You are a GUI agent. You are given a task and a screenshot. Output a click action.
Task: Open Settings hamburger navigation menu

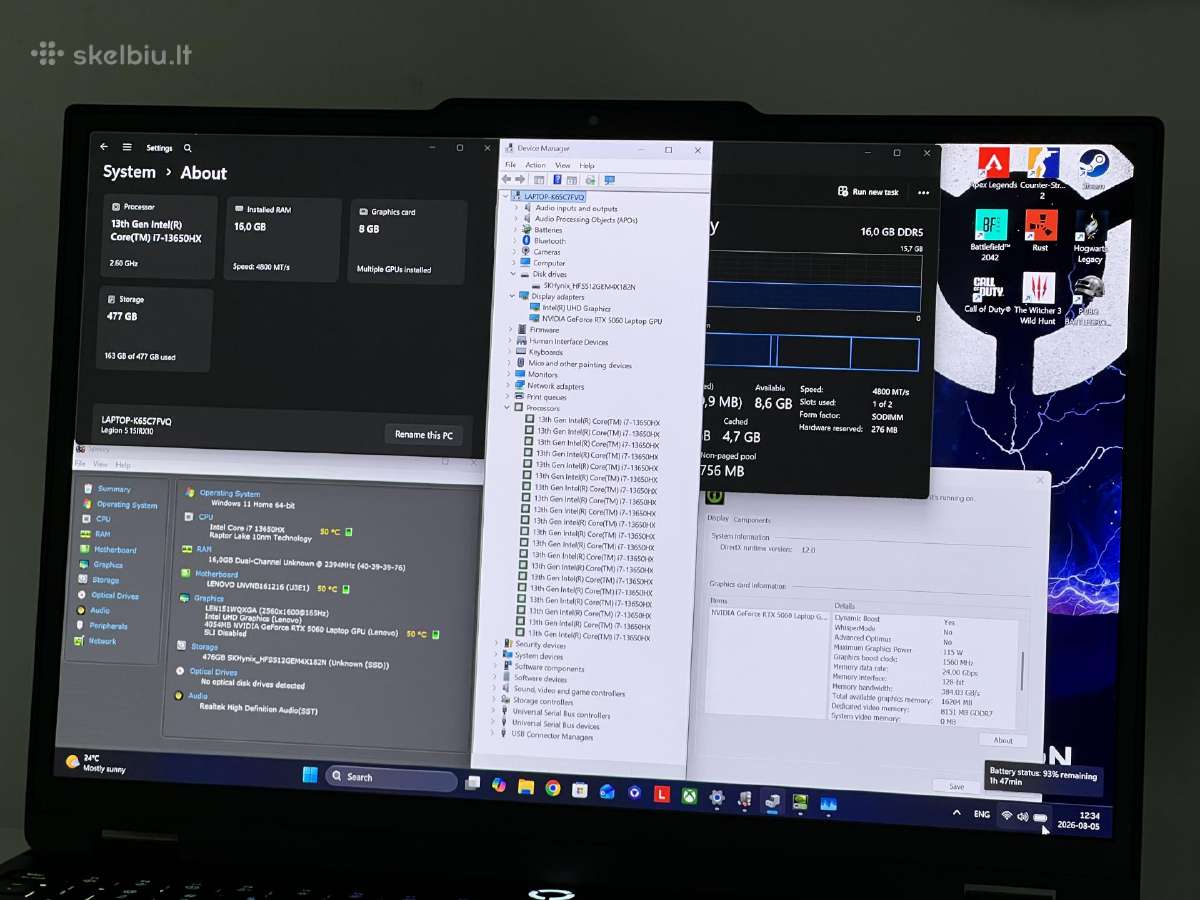pyautogui.click(x=127, y=147)
